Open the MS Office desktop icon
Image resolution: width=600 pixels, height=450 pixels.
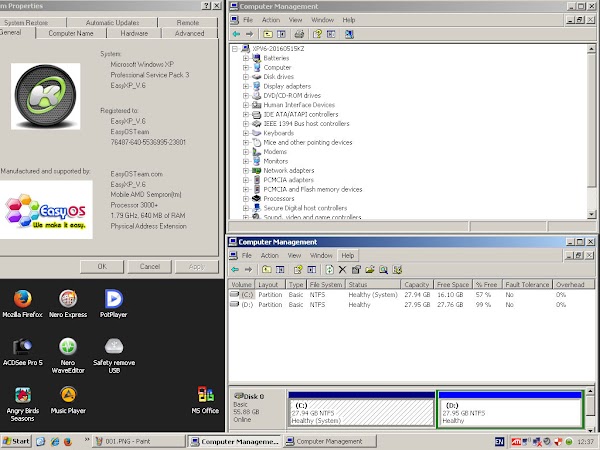(x=204, y=395)
